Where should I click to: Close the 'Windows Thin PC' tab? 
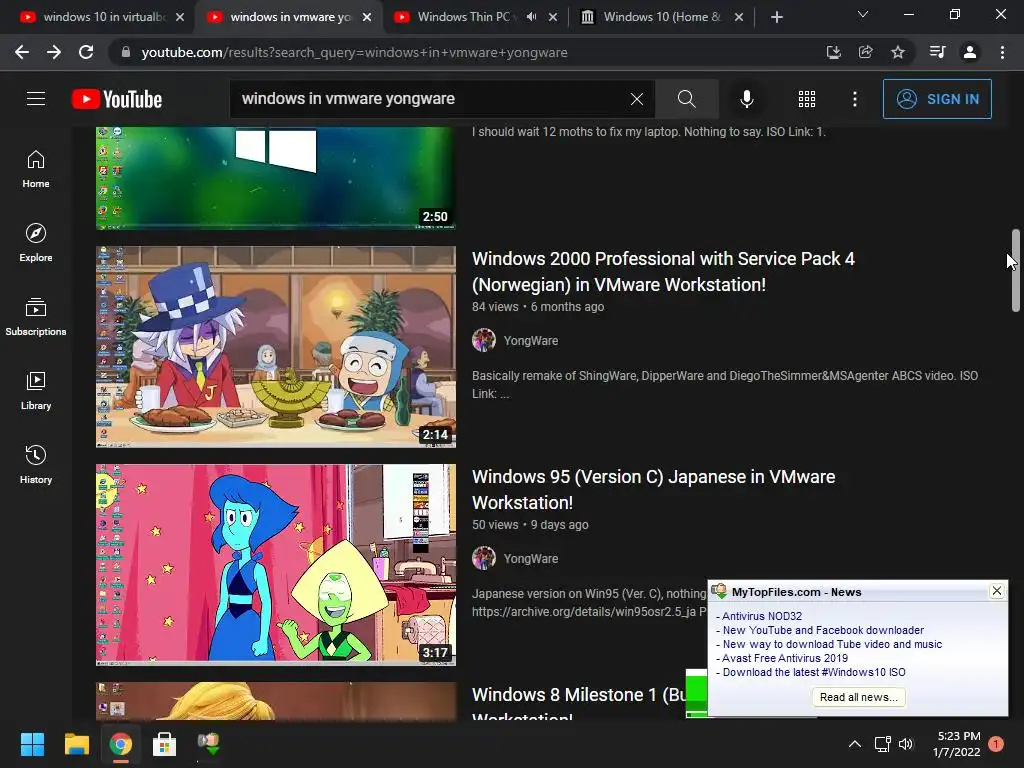point(553,17)
